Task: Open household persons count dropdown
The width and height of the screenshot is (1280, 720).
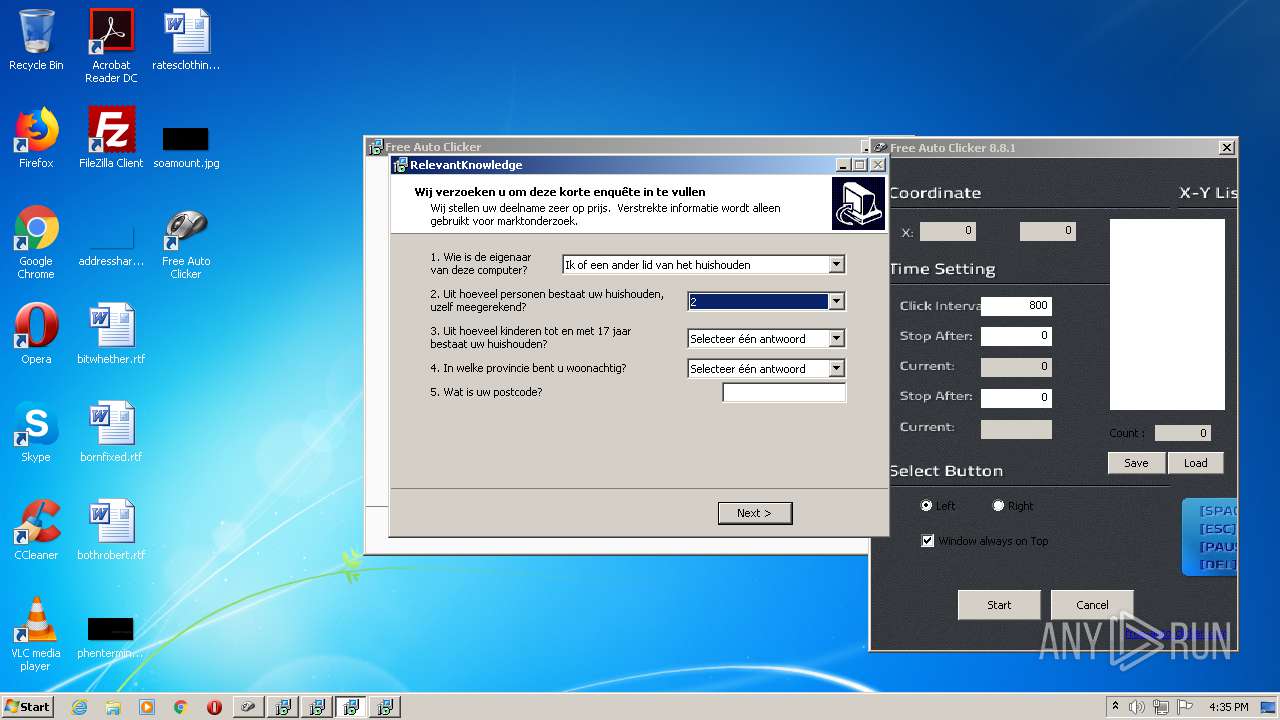Action: tap(837, 301)
